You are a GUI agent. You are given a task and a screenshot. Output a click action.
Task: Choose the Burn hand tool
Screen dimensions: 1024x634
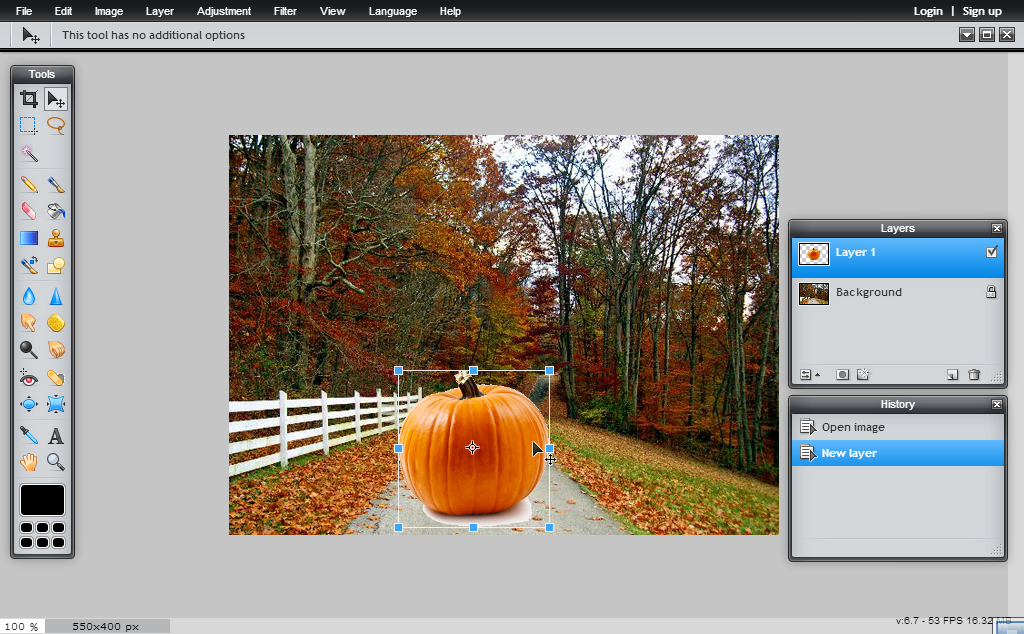56,349
